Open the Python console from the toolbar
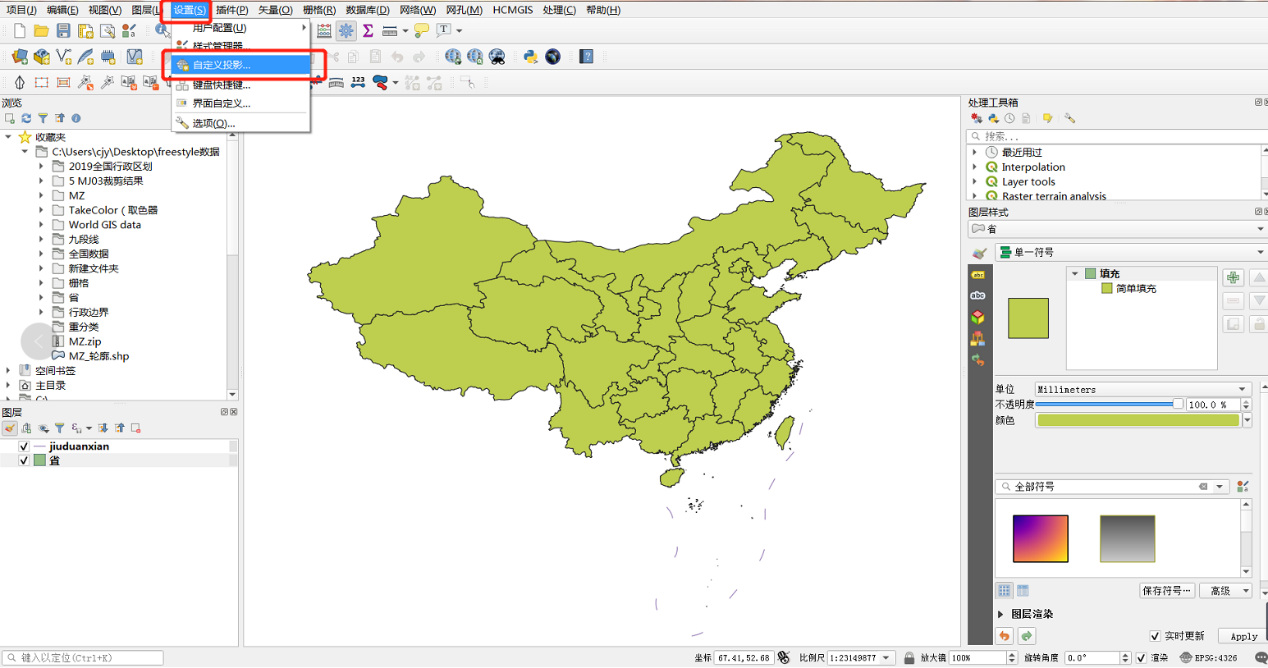 tap(531, 57)
